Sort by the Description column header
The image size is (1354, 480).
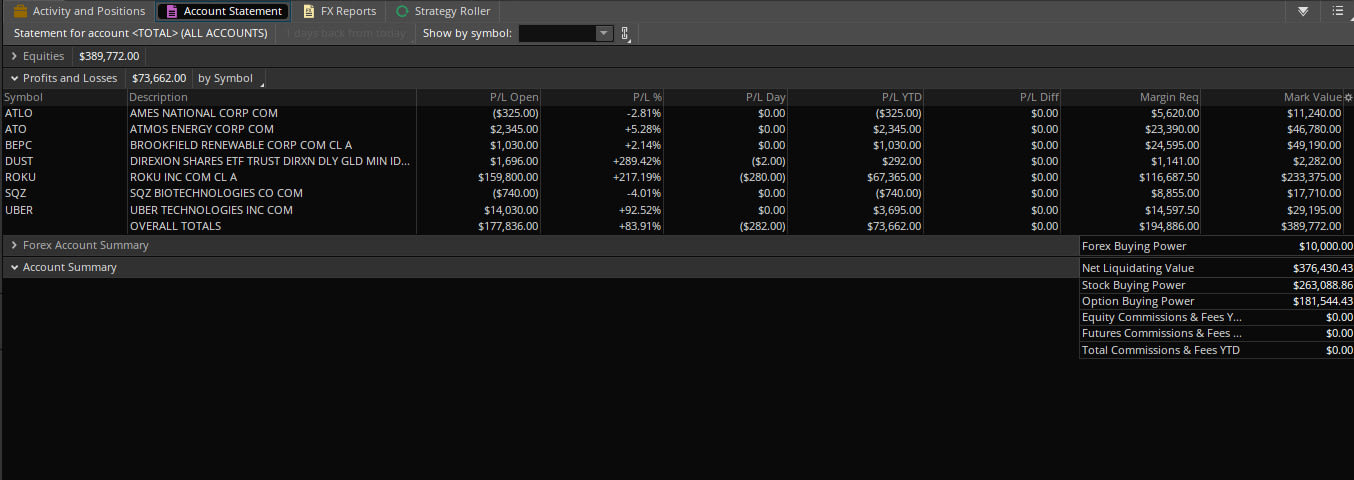pos(272,97)
